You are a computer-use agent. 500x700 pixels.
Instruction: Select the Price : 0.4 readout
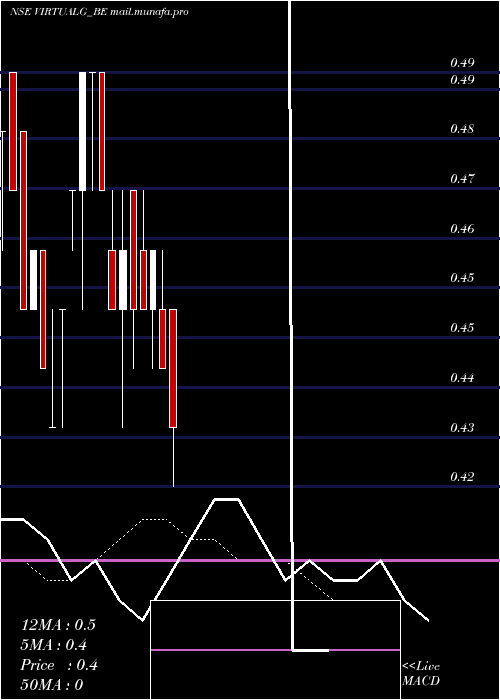(59, 665)
